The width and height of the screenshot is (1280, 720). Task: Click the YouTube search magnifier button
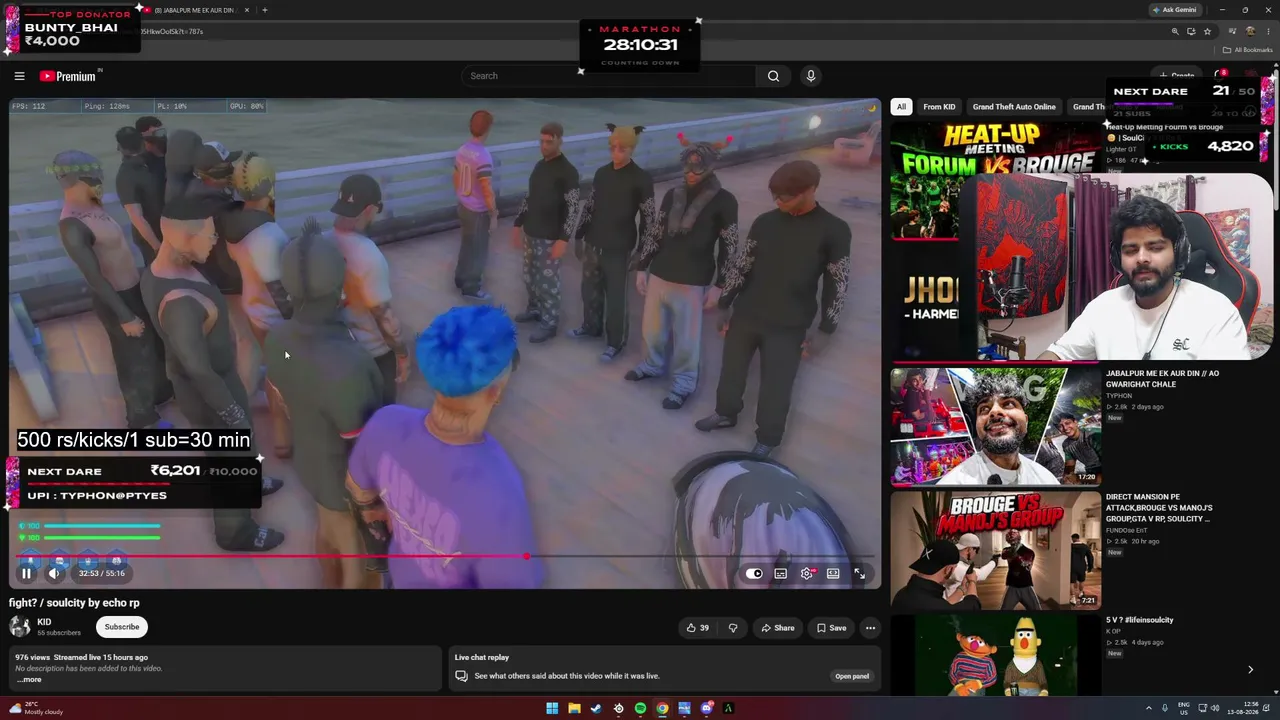point(773,76)
